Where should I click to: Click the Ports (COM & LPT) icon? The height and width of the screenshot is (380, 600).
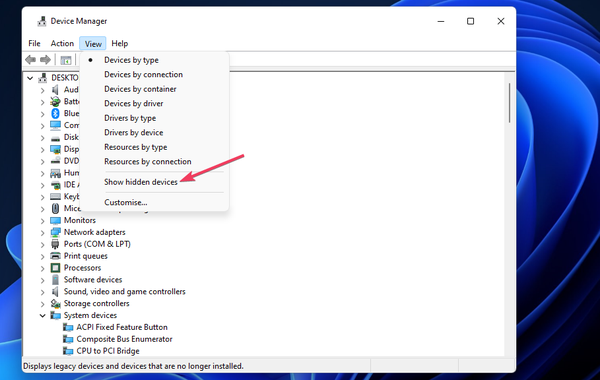point(55,244)
